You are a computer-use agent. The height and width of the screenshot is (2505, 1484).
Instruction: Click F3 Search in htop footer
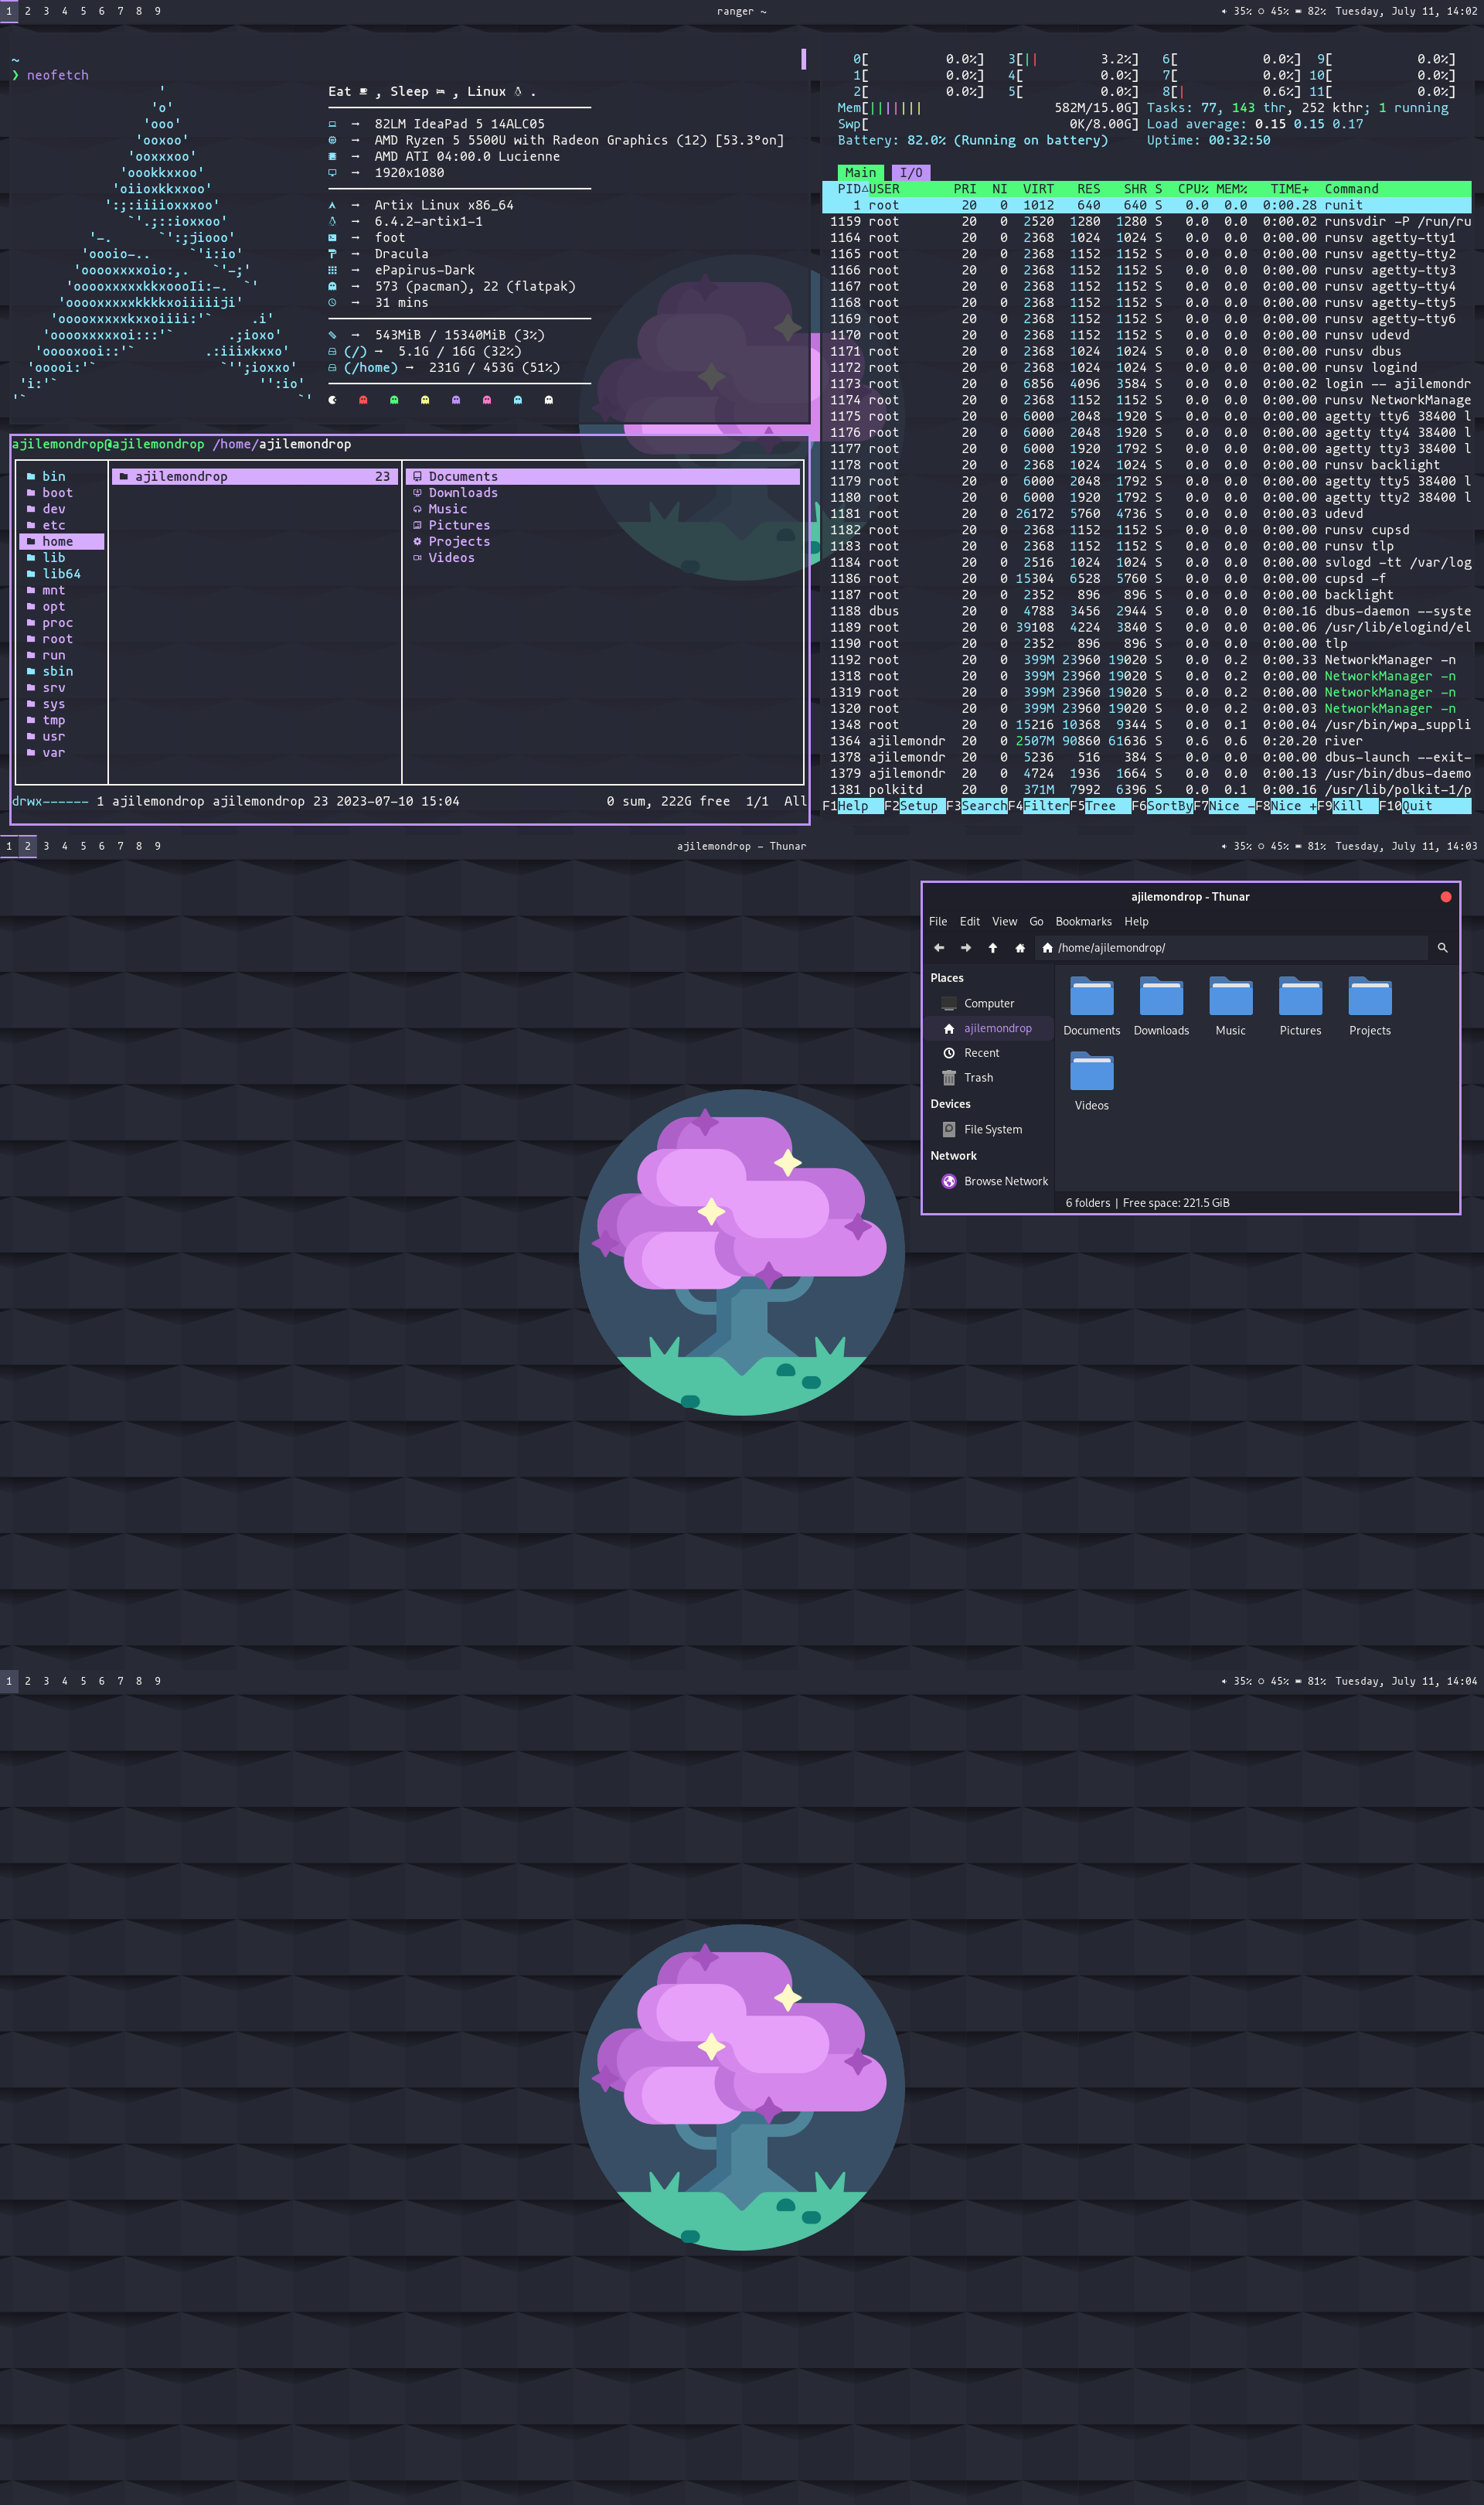pos(976,806)
